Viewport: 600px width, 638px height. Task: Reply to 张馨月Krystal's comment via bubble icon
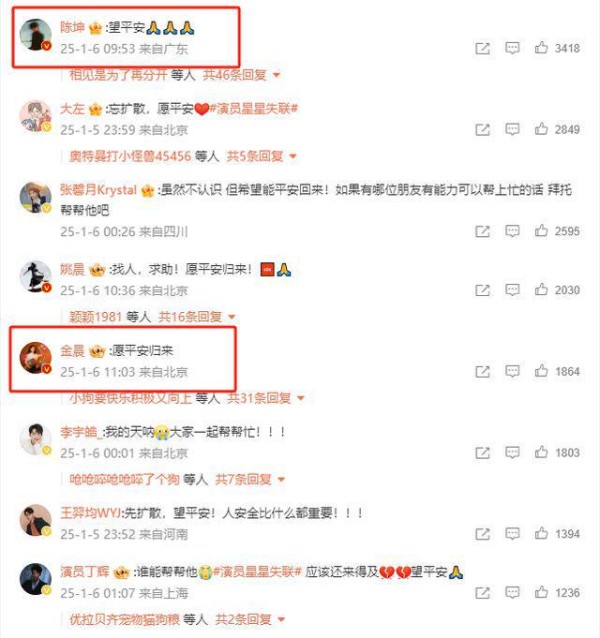(x=512, y=231)
